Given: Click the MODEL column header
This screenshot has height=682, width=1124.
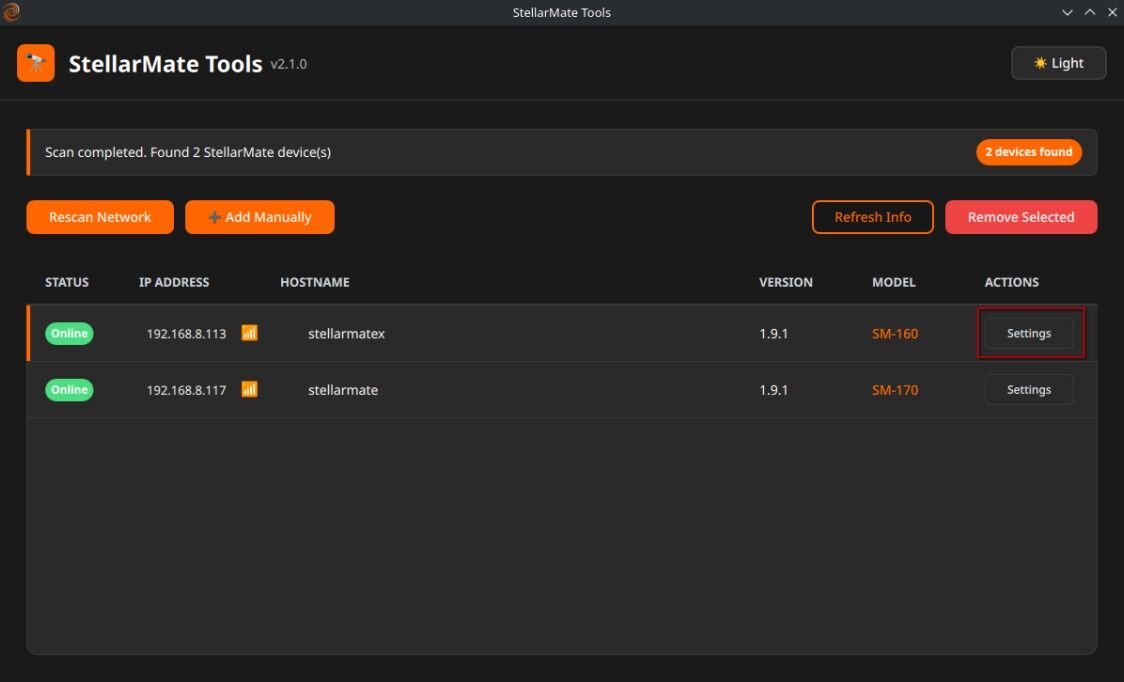Looking at the screenshot, I should coord(893,282).
